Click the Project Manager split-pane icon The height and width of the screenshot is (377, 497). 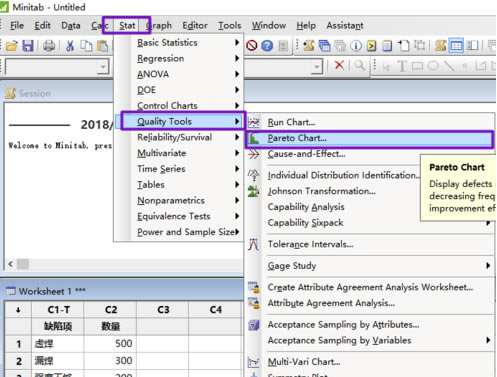[x=472, y=45]
